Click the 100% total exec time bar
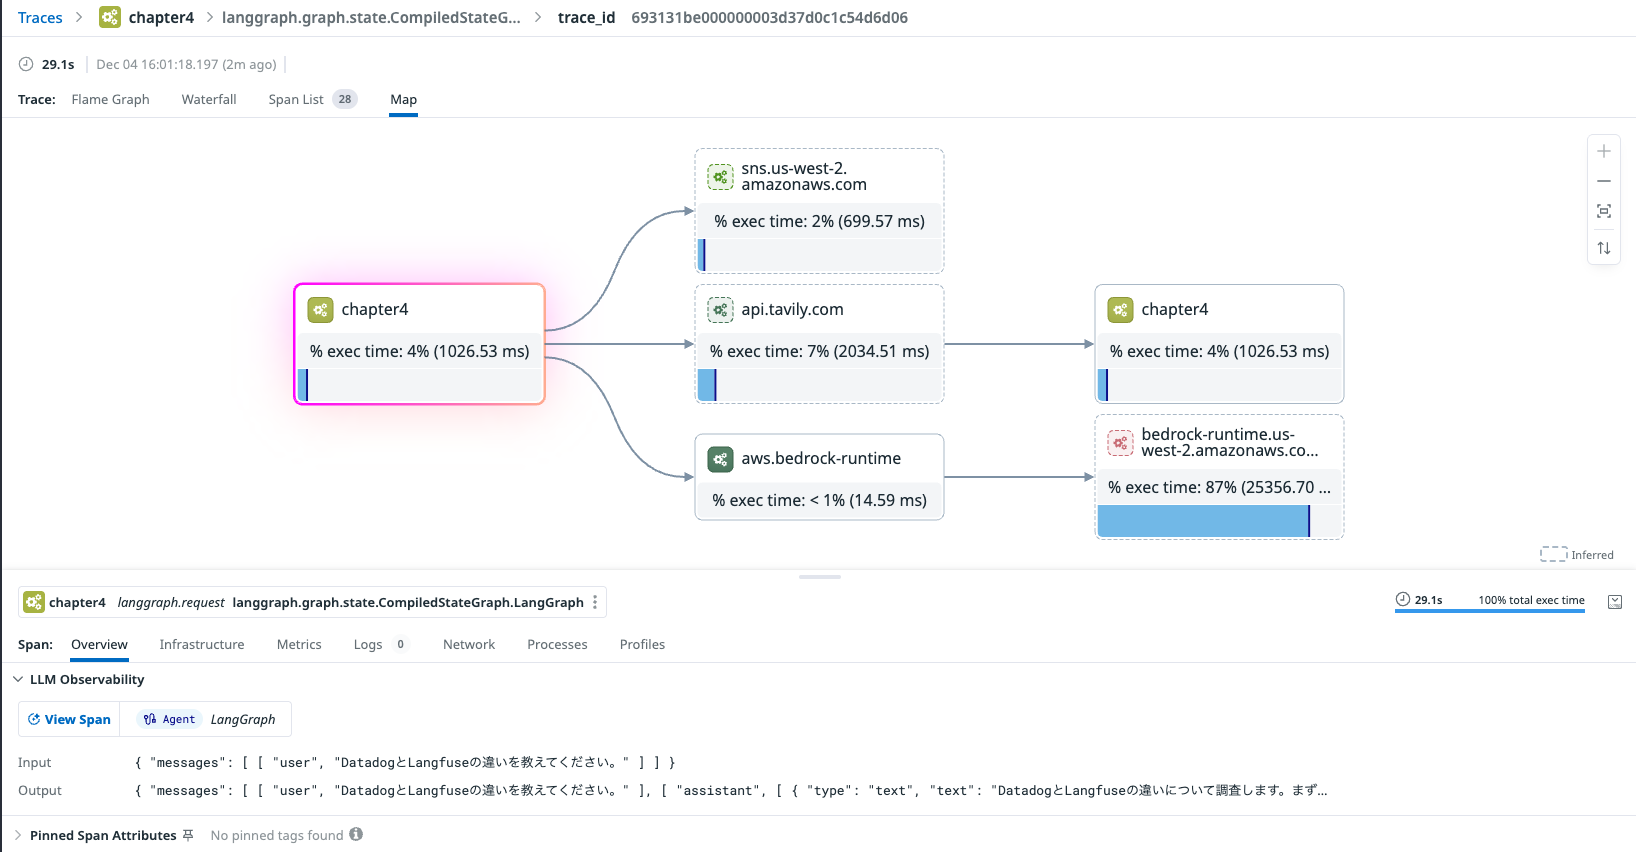The width and height of the screenshot is (1636, 852). click(1490, 611)
